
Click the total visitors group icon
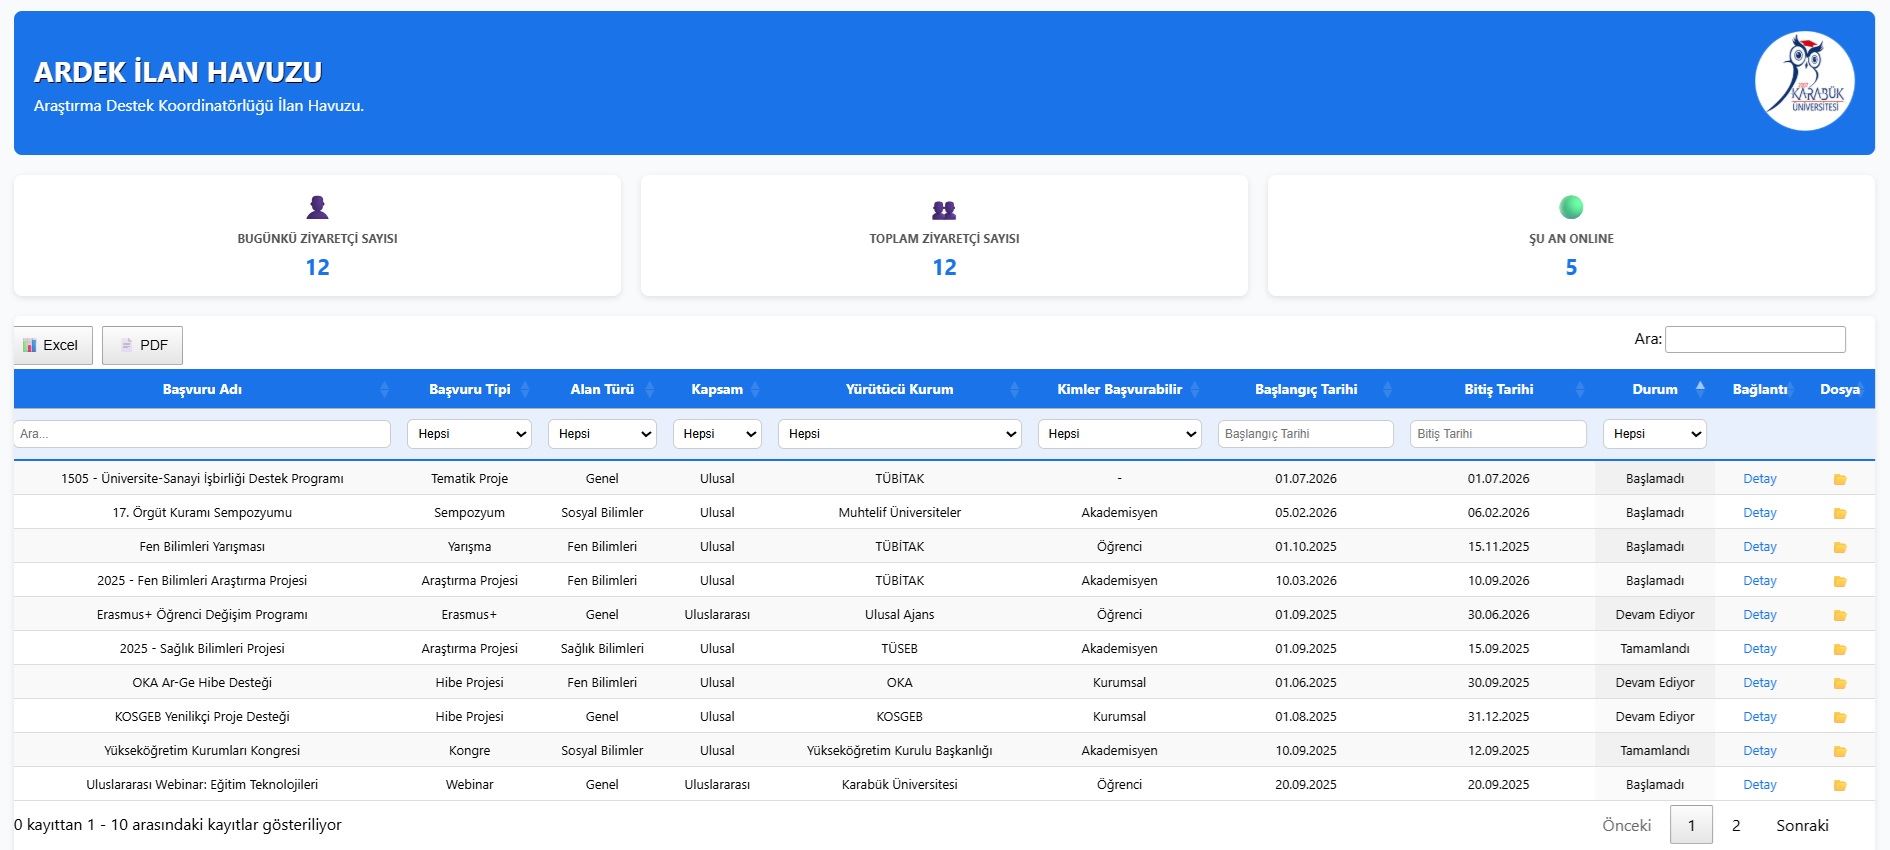coord(944,209)
